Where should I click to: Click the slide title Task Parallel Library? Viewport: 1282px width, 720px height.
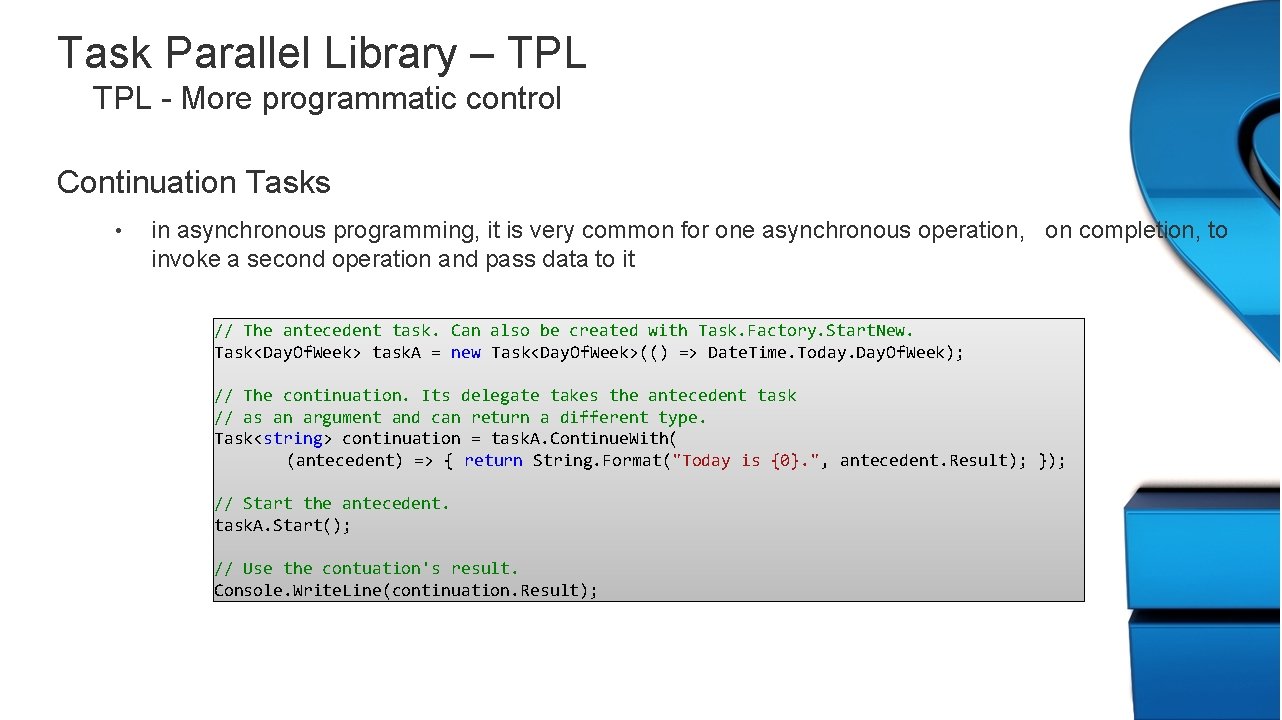(x=320, y=53)
